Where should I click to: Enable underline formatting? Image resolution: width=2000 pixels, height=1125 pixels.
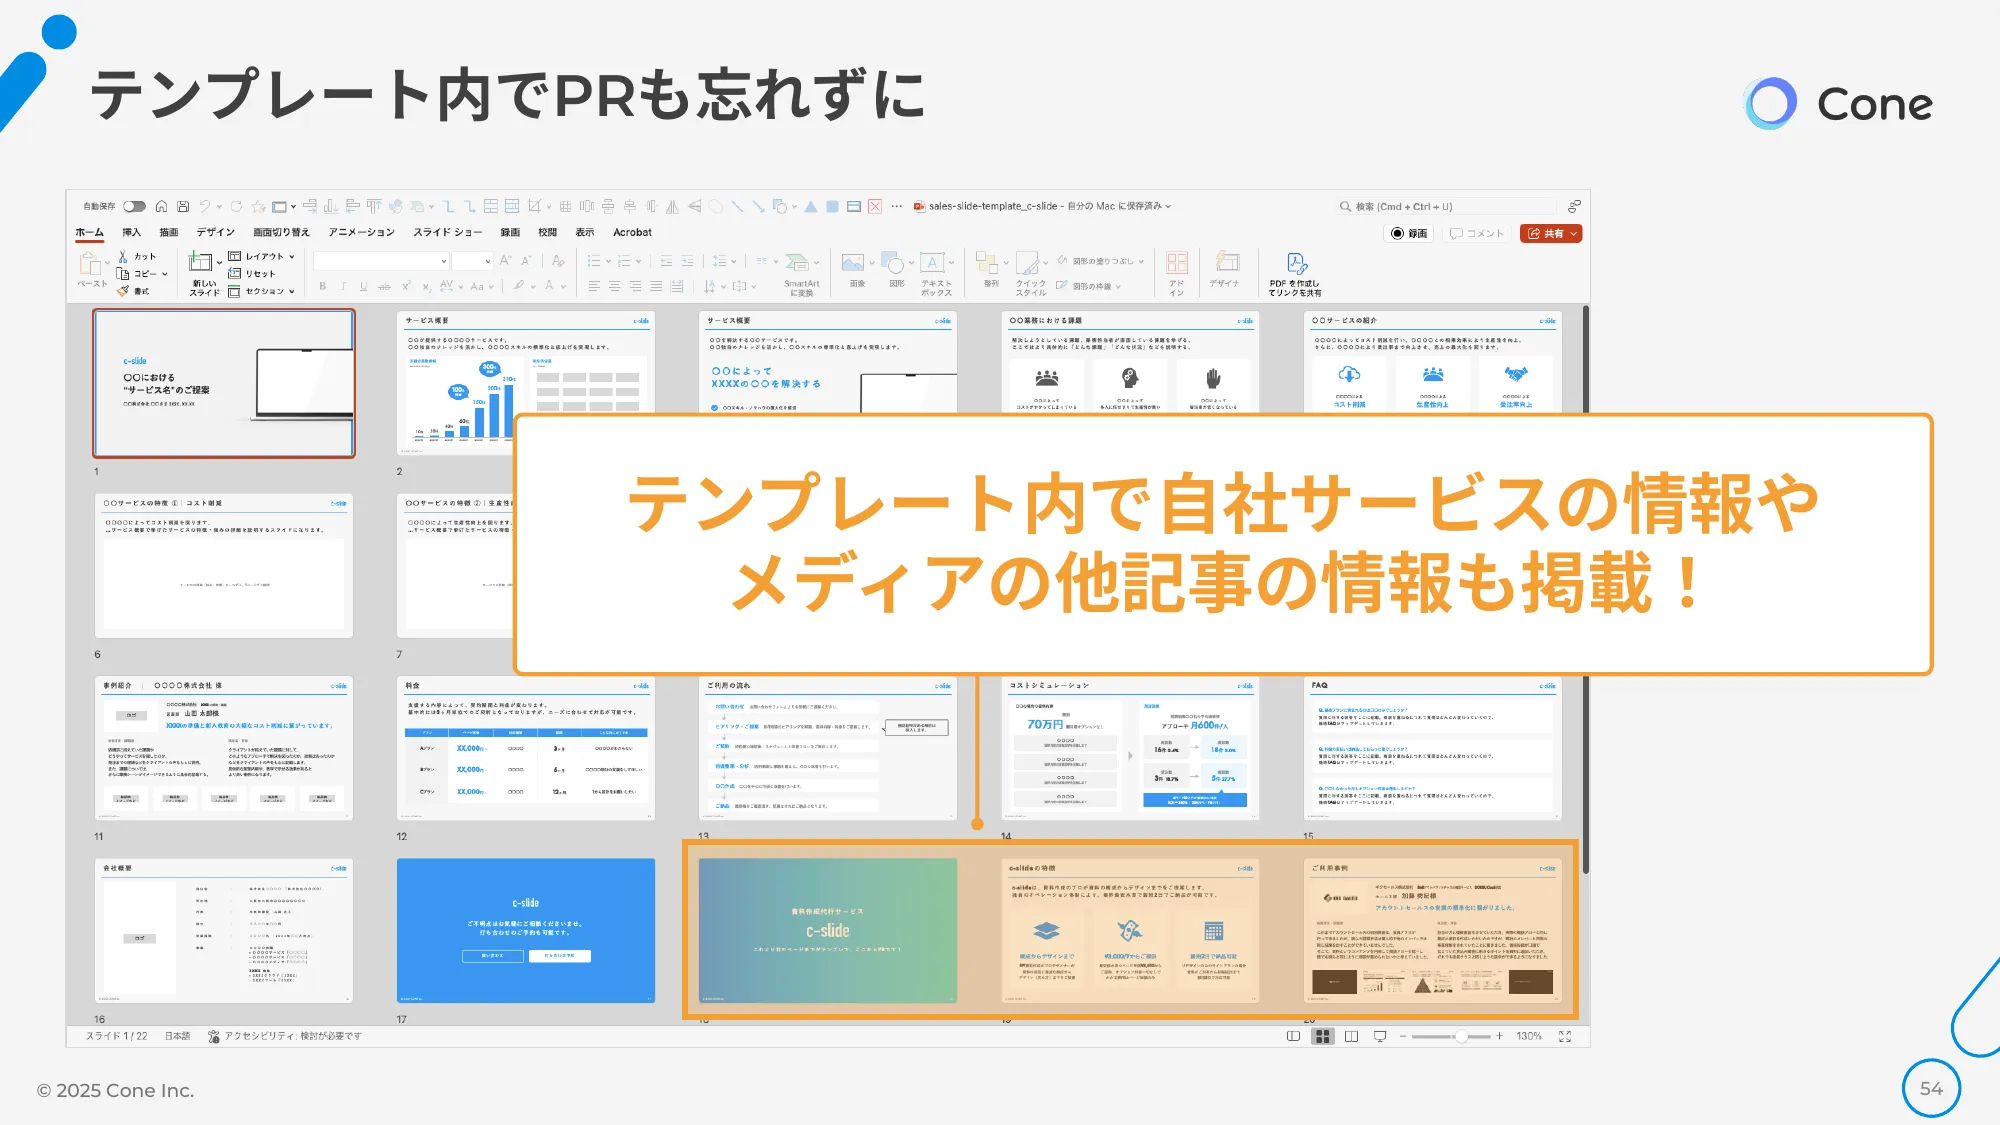click(362, 286)
